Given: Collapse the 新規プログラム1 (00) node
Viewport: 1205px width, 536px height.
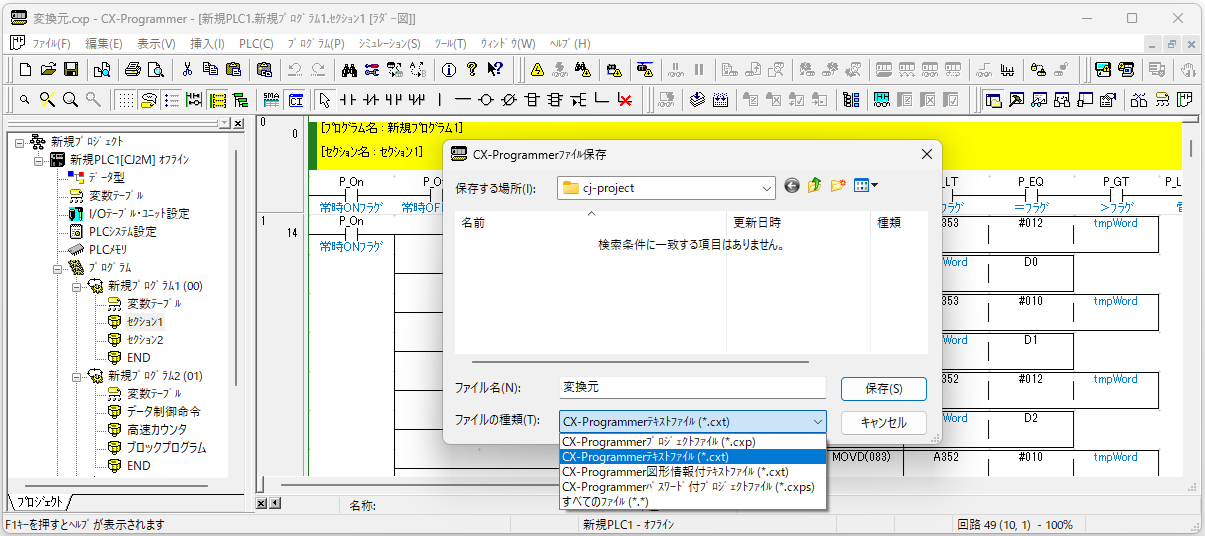Looking at the screenshot, I should [74, 286].
